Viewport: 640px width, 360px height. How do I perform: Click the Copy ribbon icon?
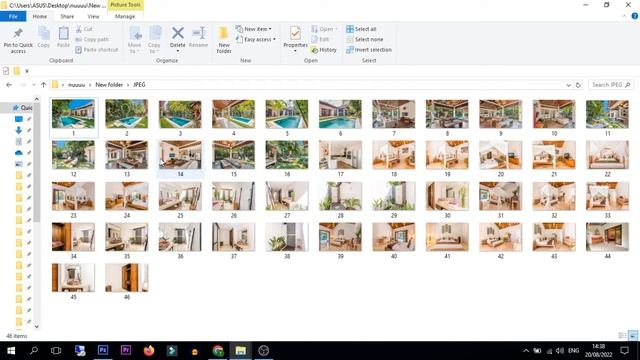[44, 37]
